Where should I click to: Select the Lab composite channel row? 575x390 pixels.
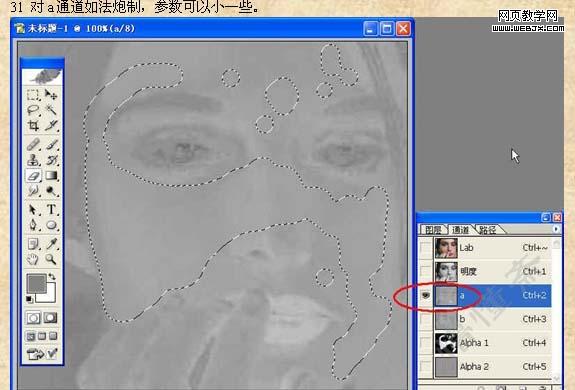click(x=485, y=248)
